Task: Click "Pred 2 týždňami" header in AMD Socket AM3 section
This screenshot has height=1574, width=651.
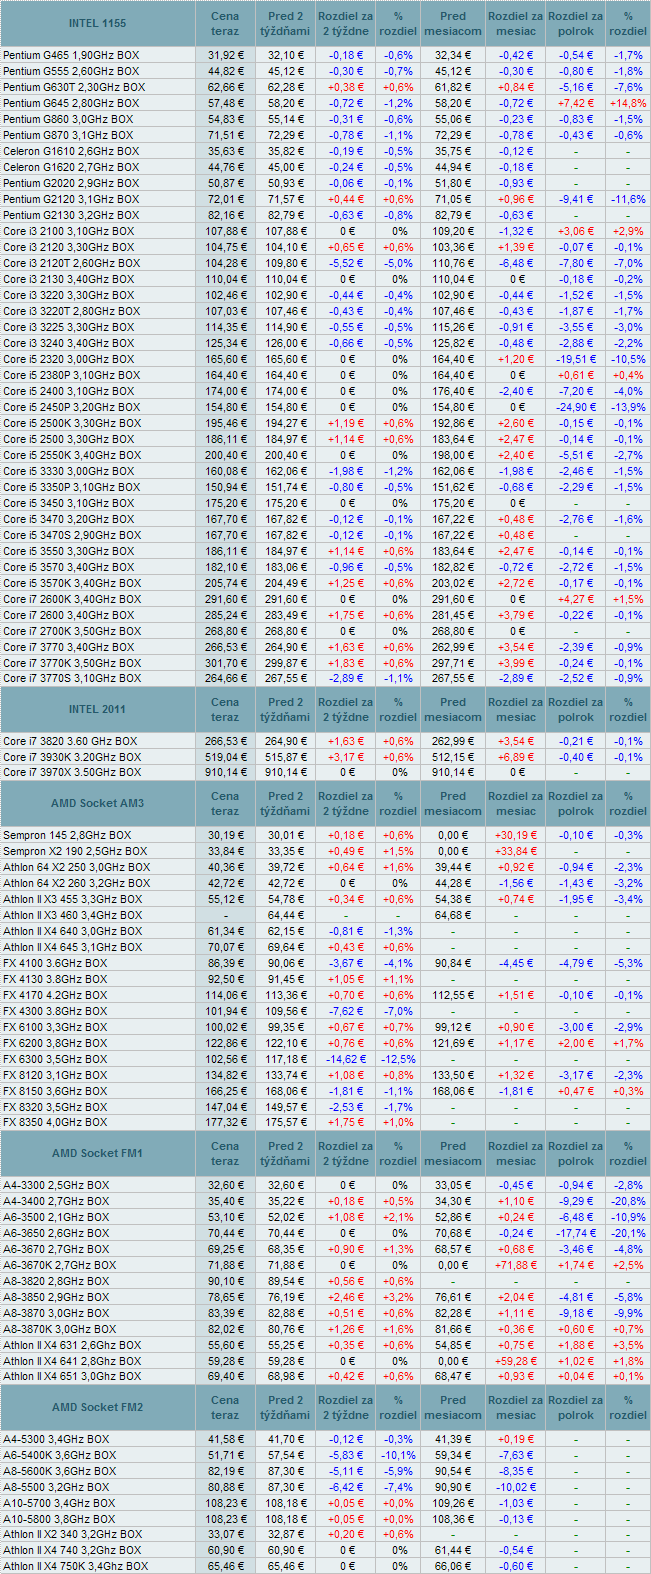Action: tap(285, 804)
